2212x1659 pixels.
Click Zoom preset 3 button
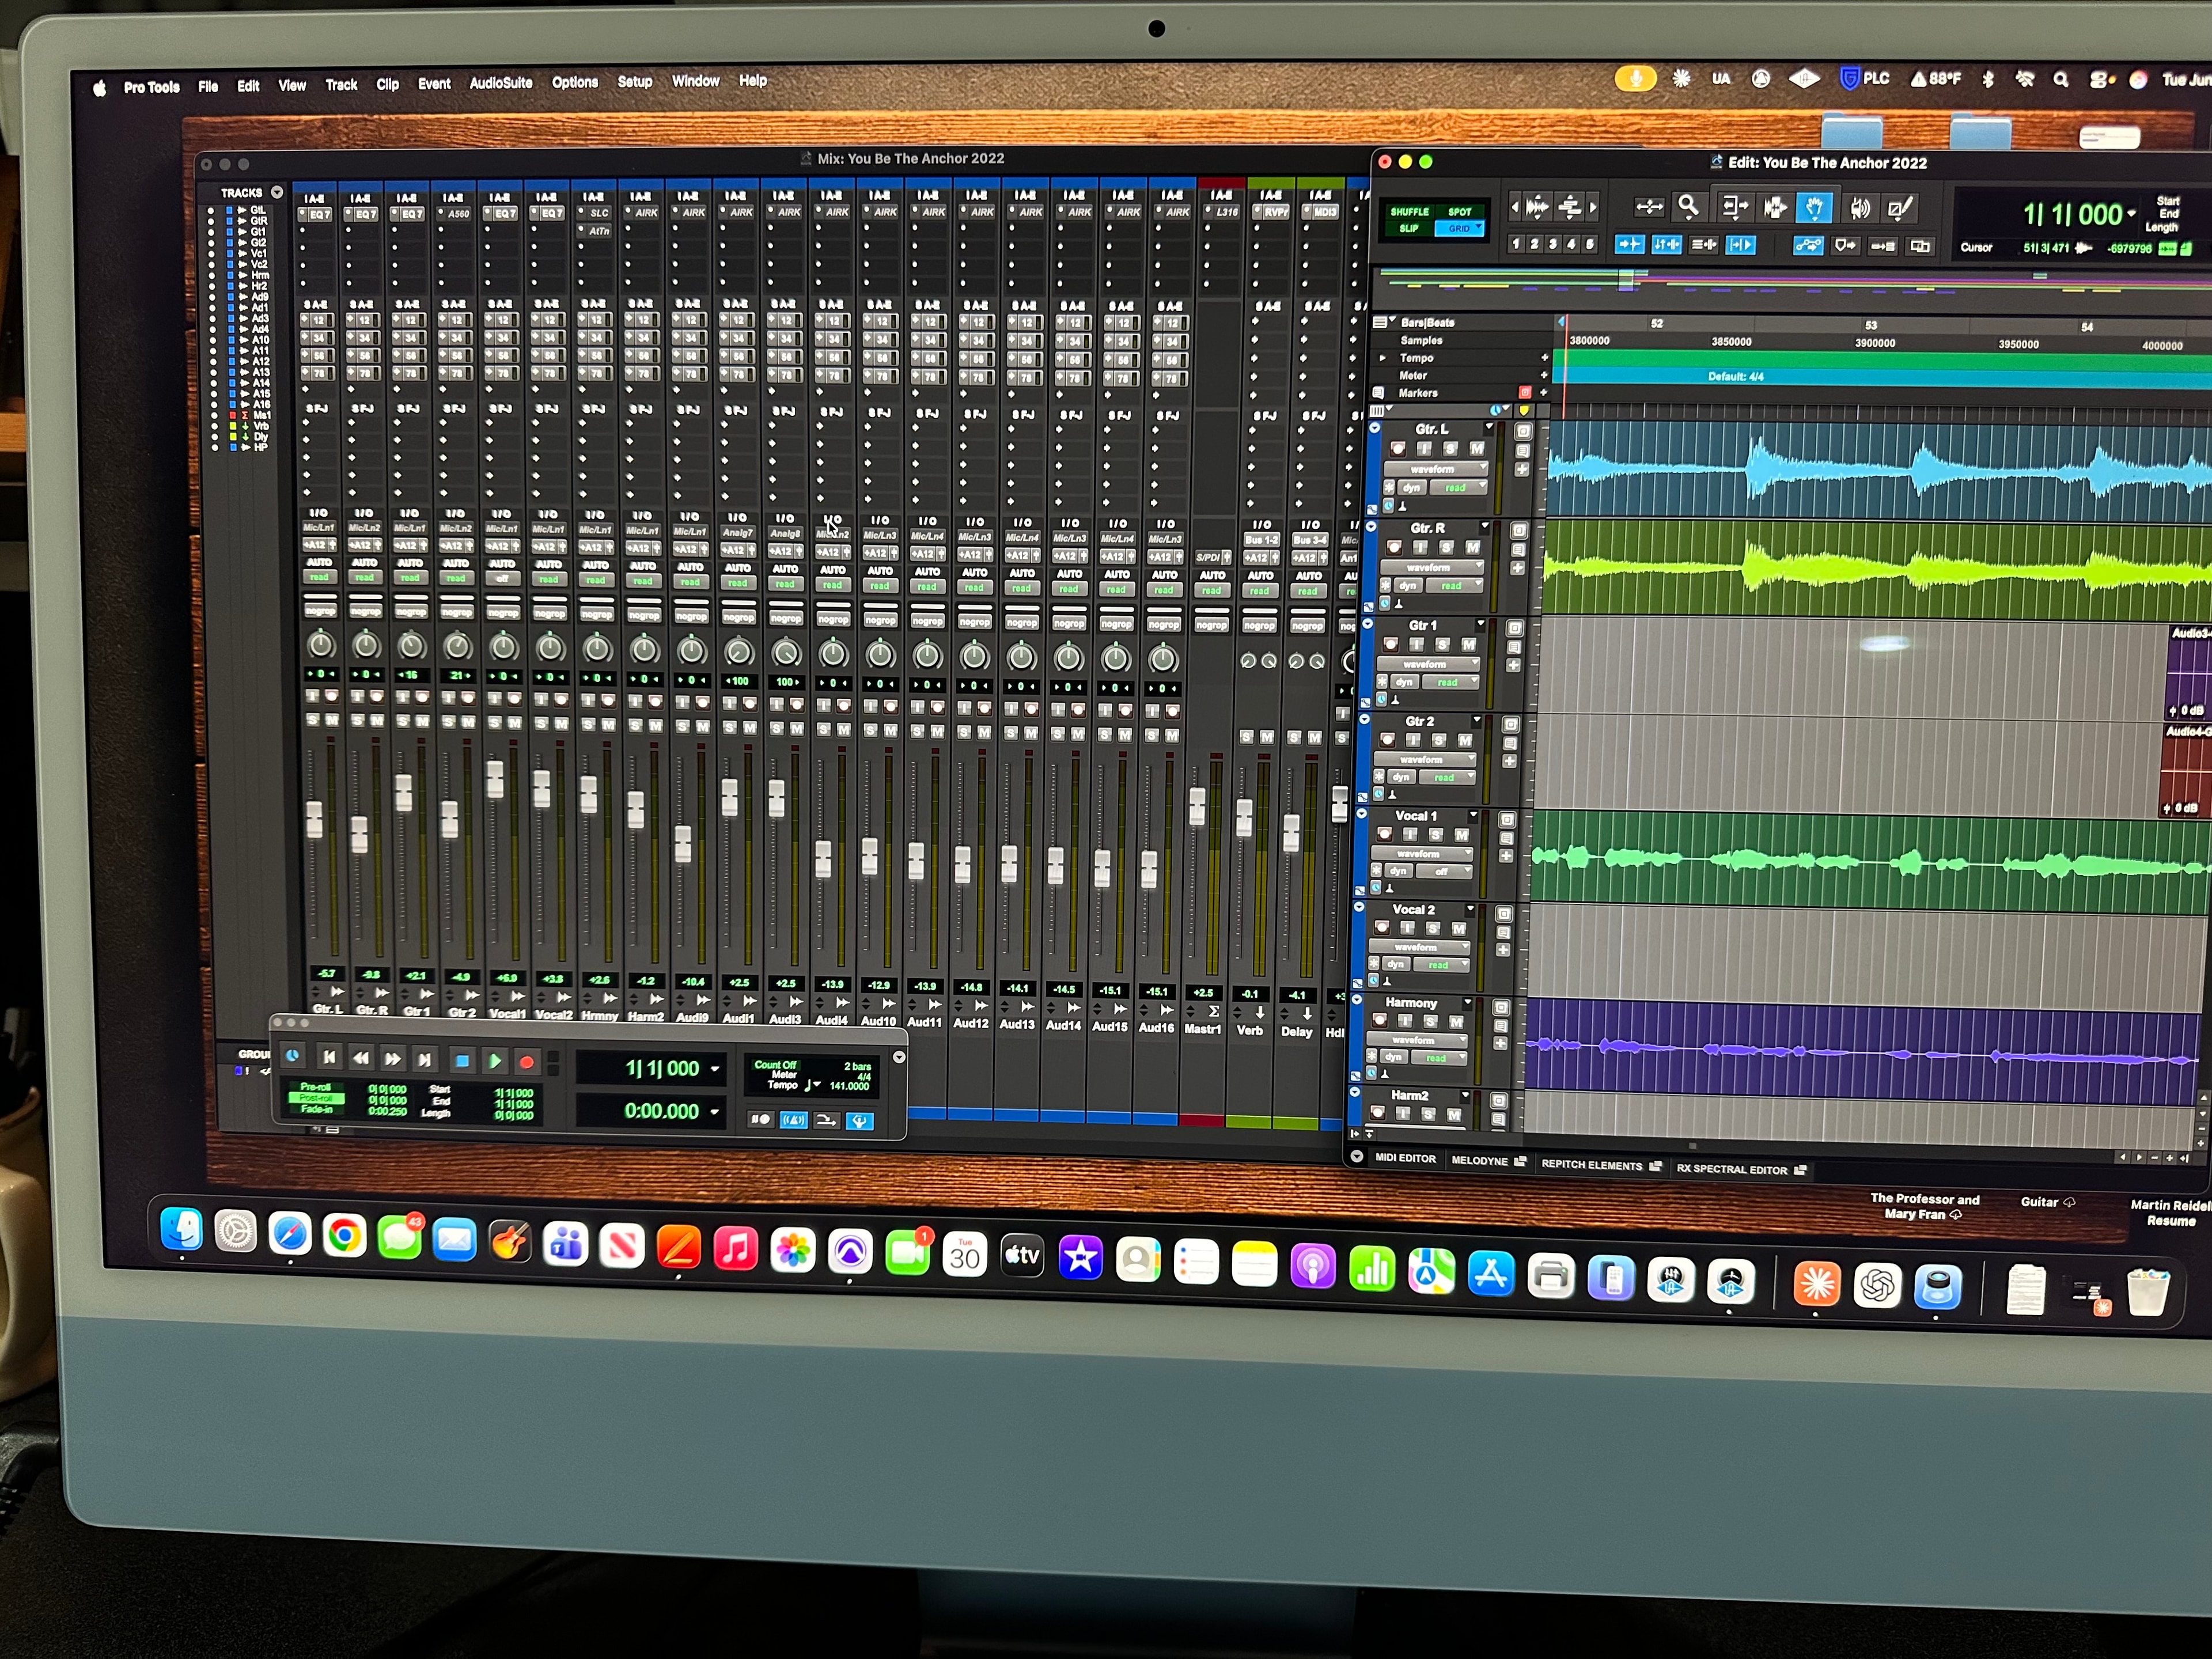pyautogui.click(x=1553, y=244)
